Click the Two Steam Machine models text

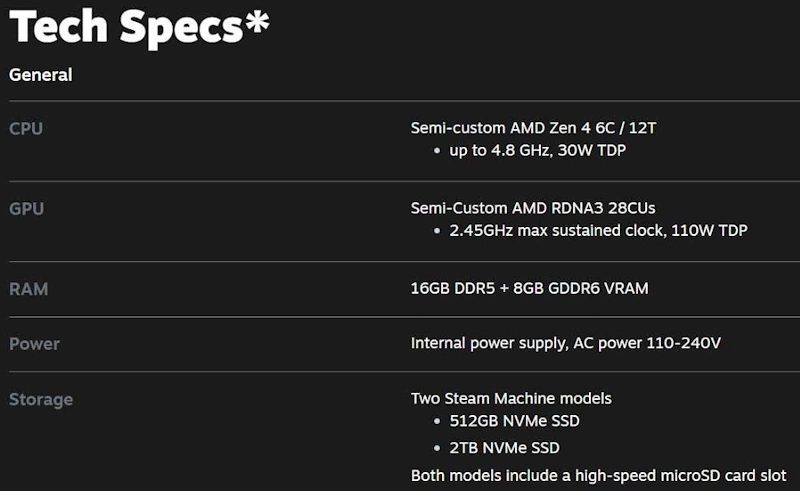511,398
